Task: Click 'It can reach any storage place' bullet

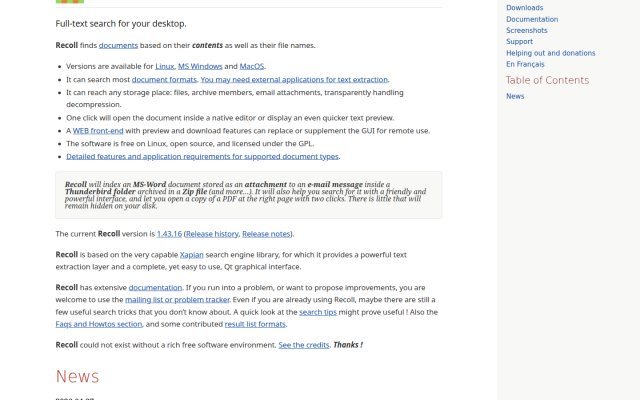Action: [235, 98]
